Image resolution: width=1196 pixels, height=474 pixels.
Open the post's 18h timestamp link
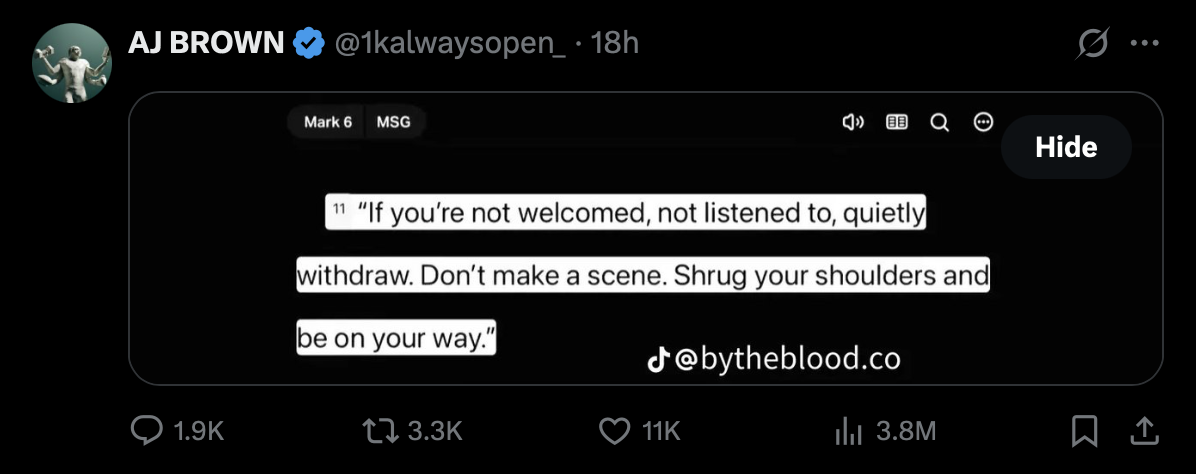click(x=615, y=43)
